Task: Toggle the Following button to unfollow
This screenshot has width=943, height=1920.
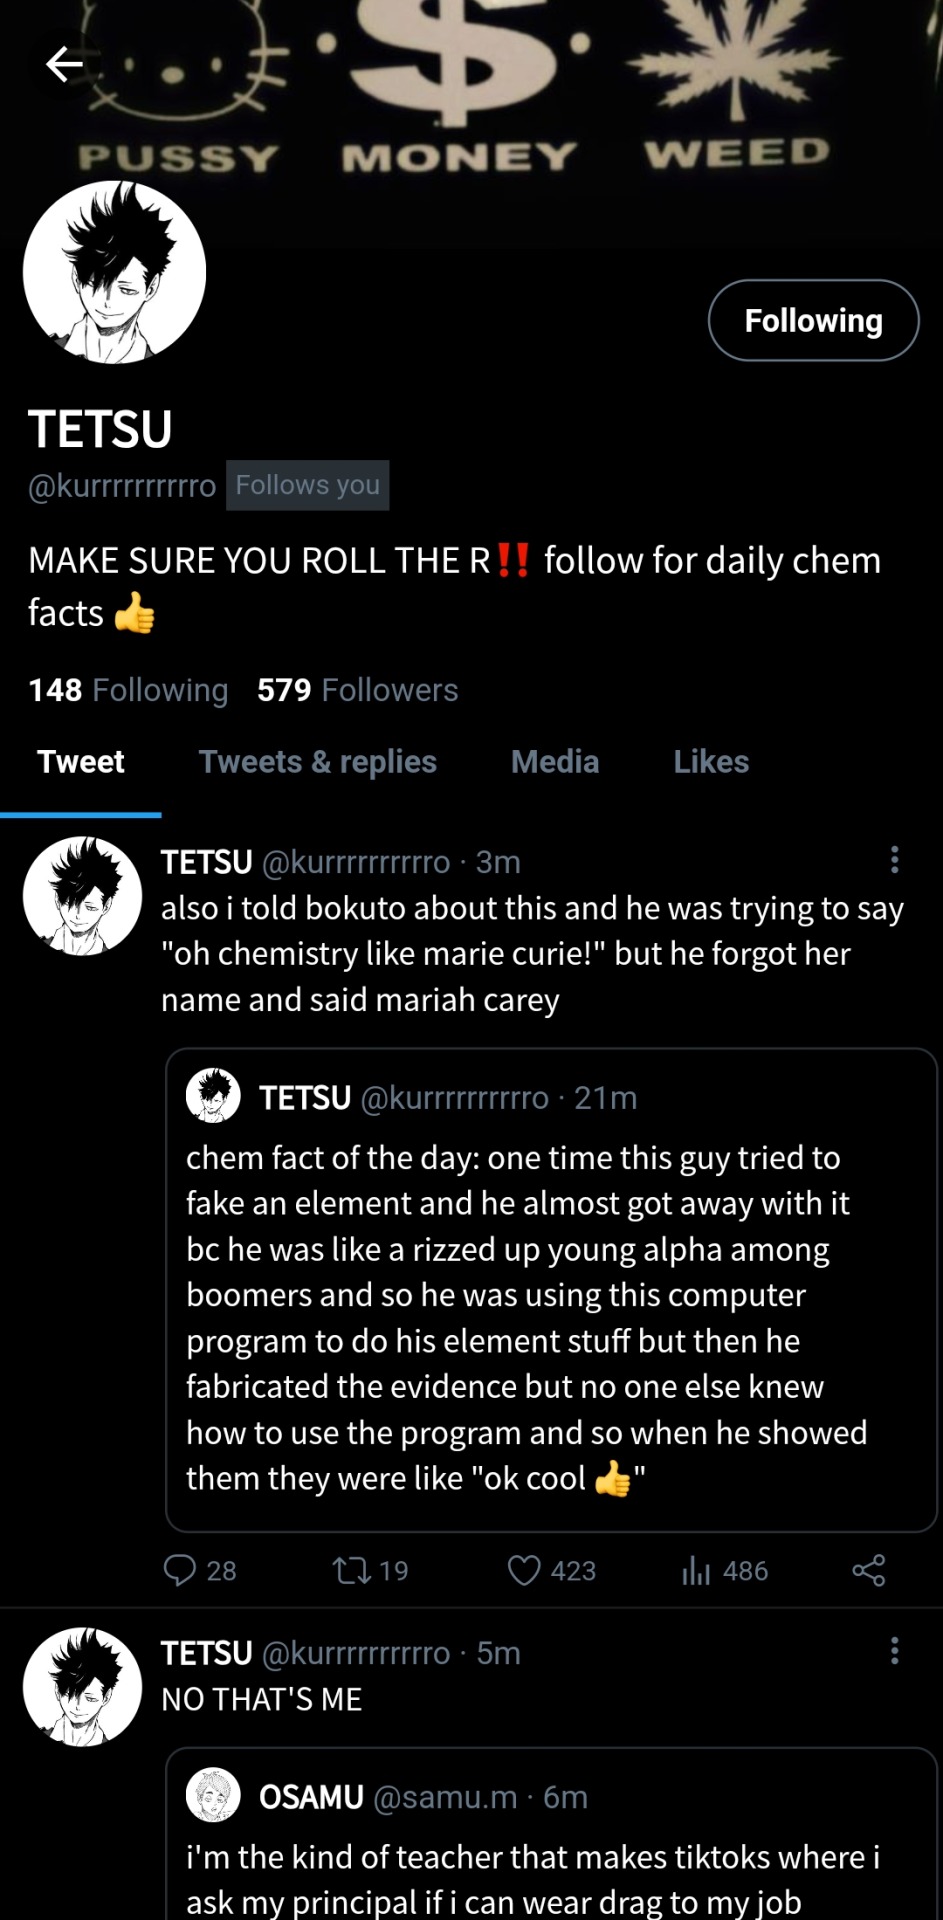Action: (813, 320)
